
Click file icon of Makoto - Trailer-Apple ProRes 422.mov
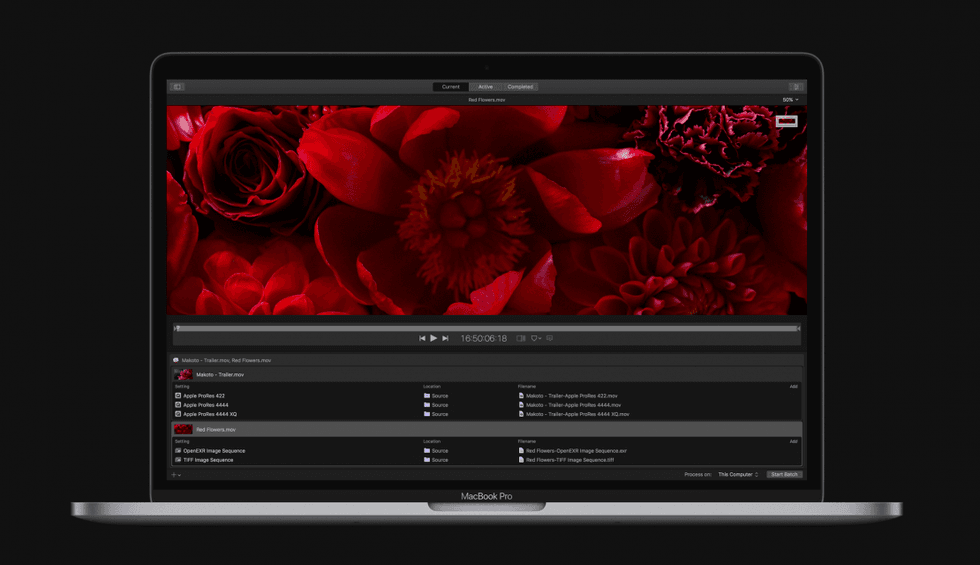coord(521,396)
